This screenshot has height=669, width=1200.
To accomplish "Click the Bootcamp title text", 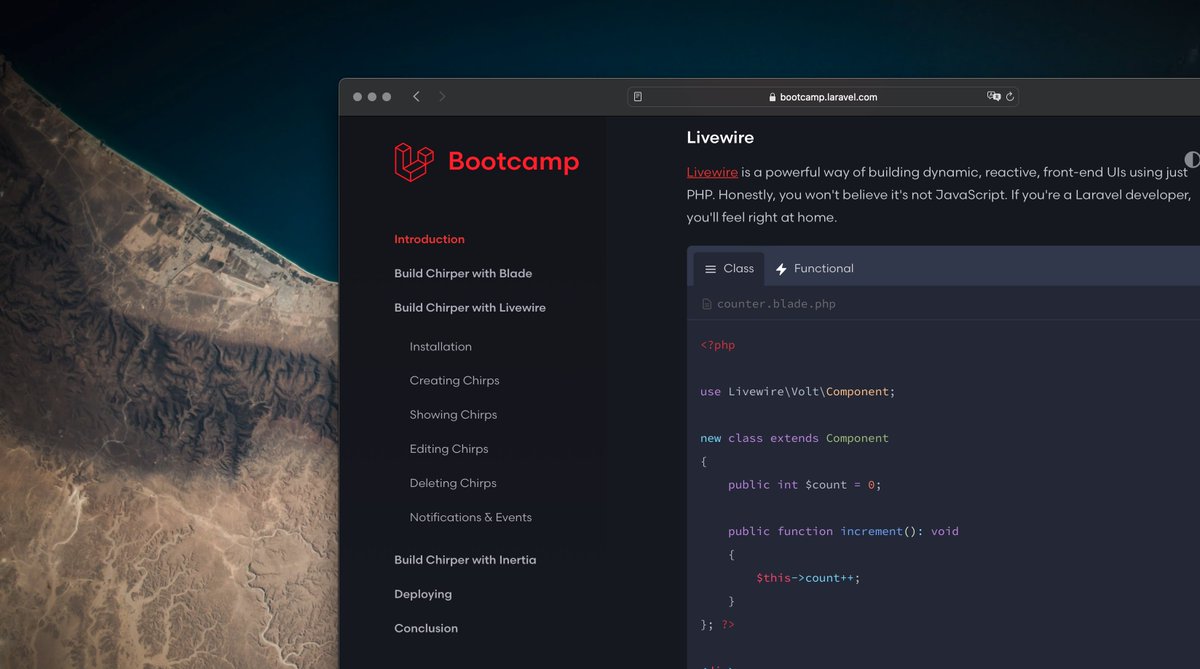I will point(513,161).
